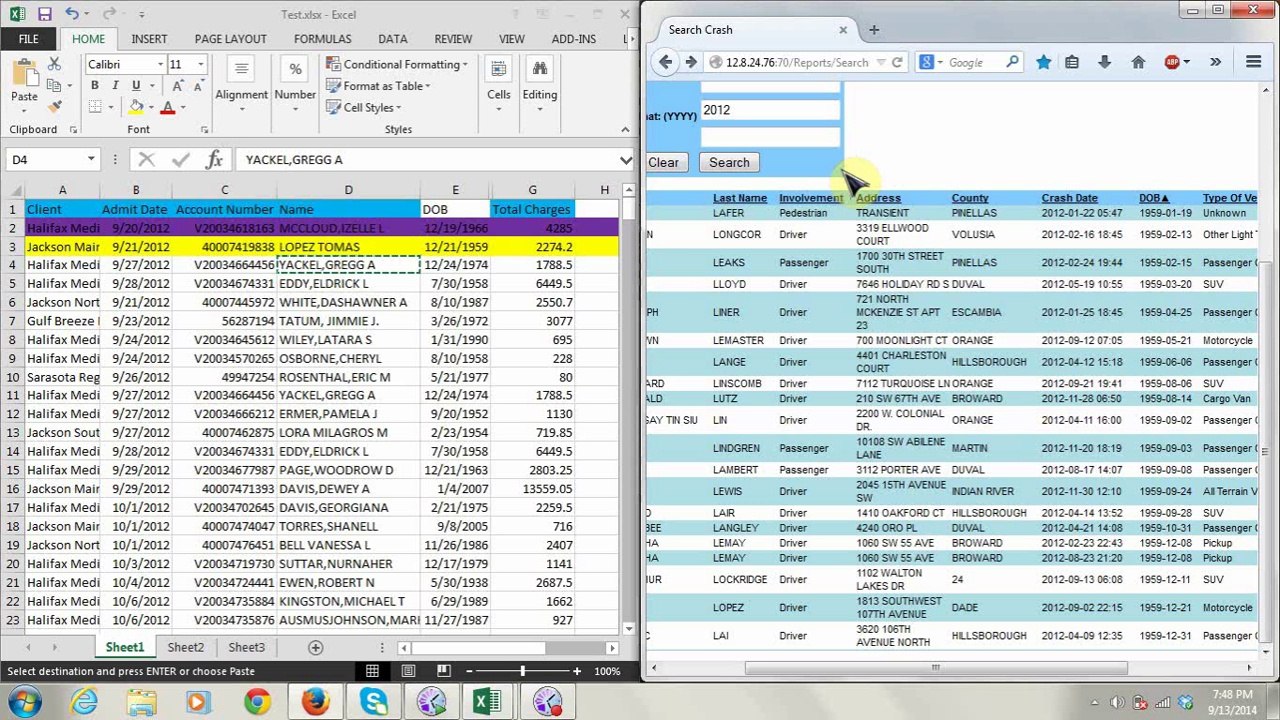
Task: Switch to the INSERT ribbon tab
Action: point(149,39)
